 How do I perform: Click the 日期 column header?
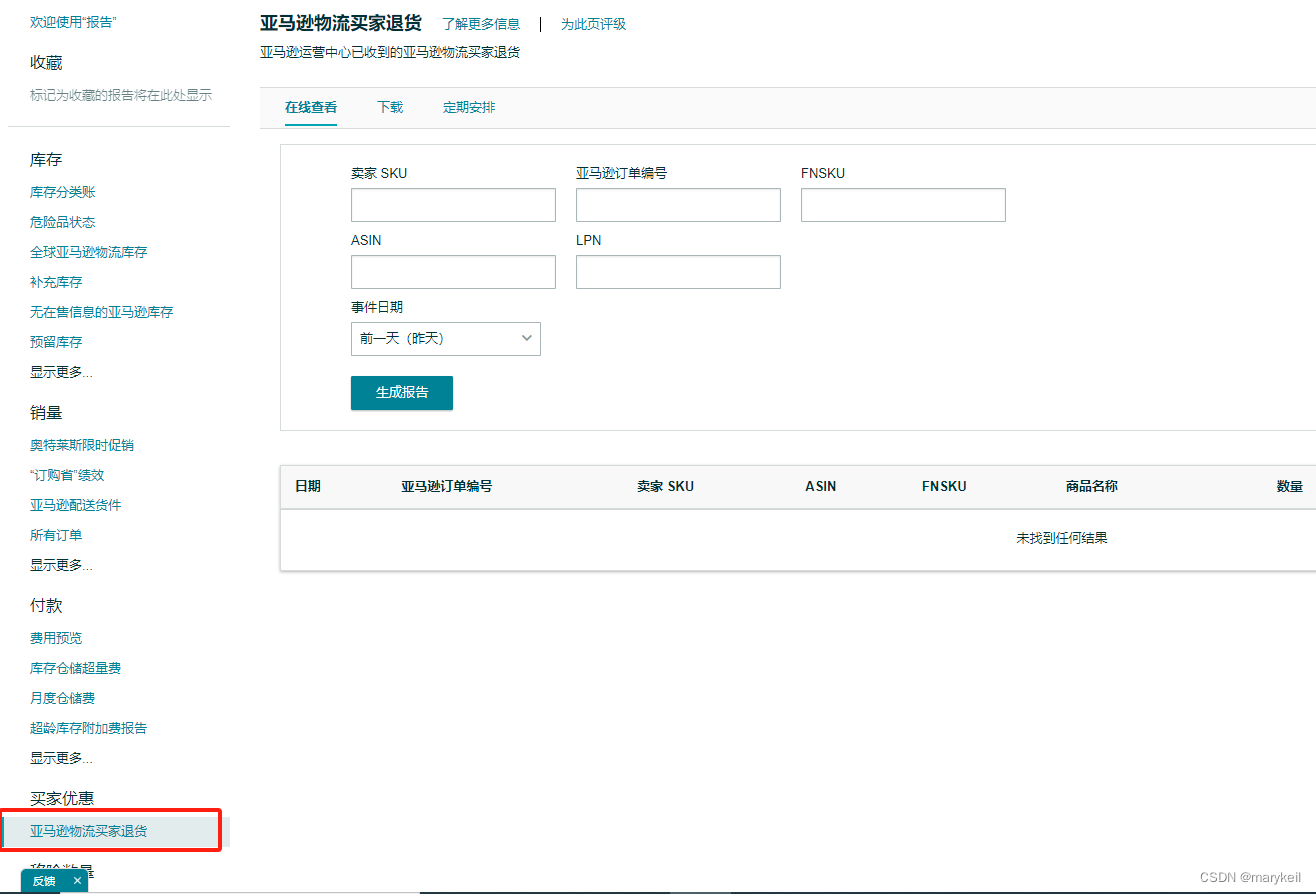[x=308, y=486]
